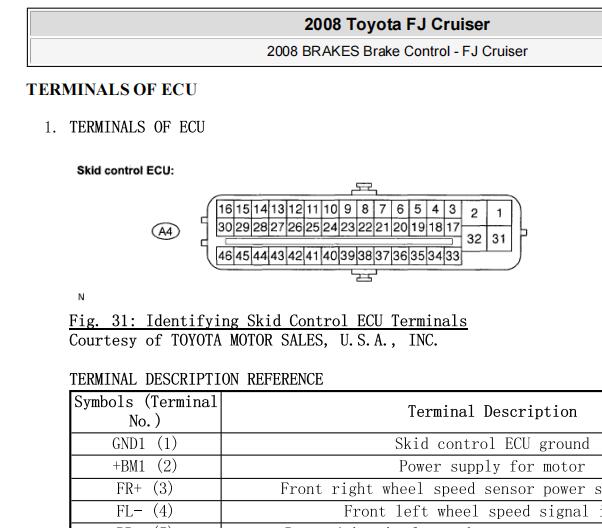The height and width of the screenshot is (528, 602).
Task: Click terminal 30 in connector diagram
Action: (225, 227)
